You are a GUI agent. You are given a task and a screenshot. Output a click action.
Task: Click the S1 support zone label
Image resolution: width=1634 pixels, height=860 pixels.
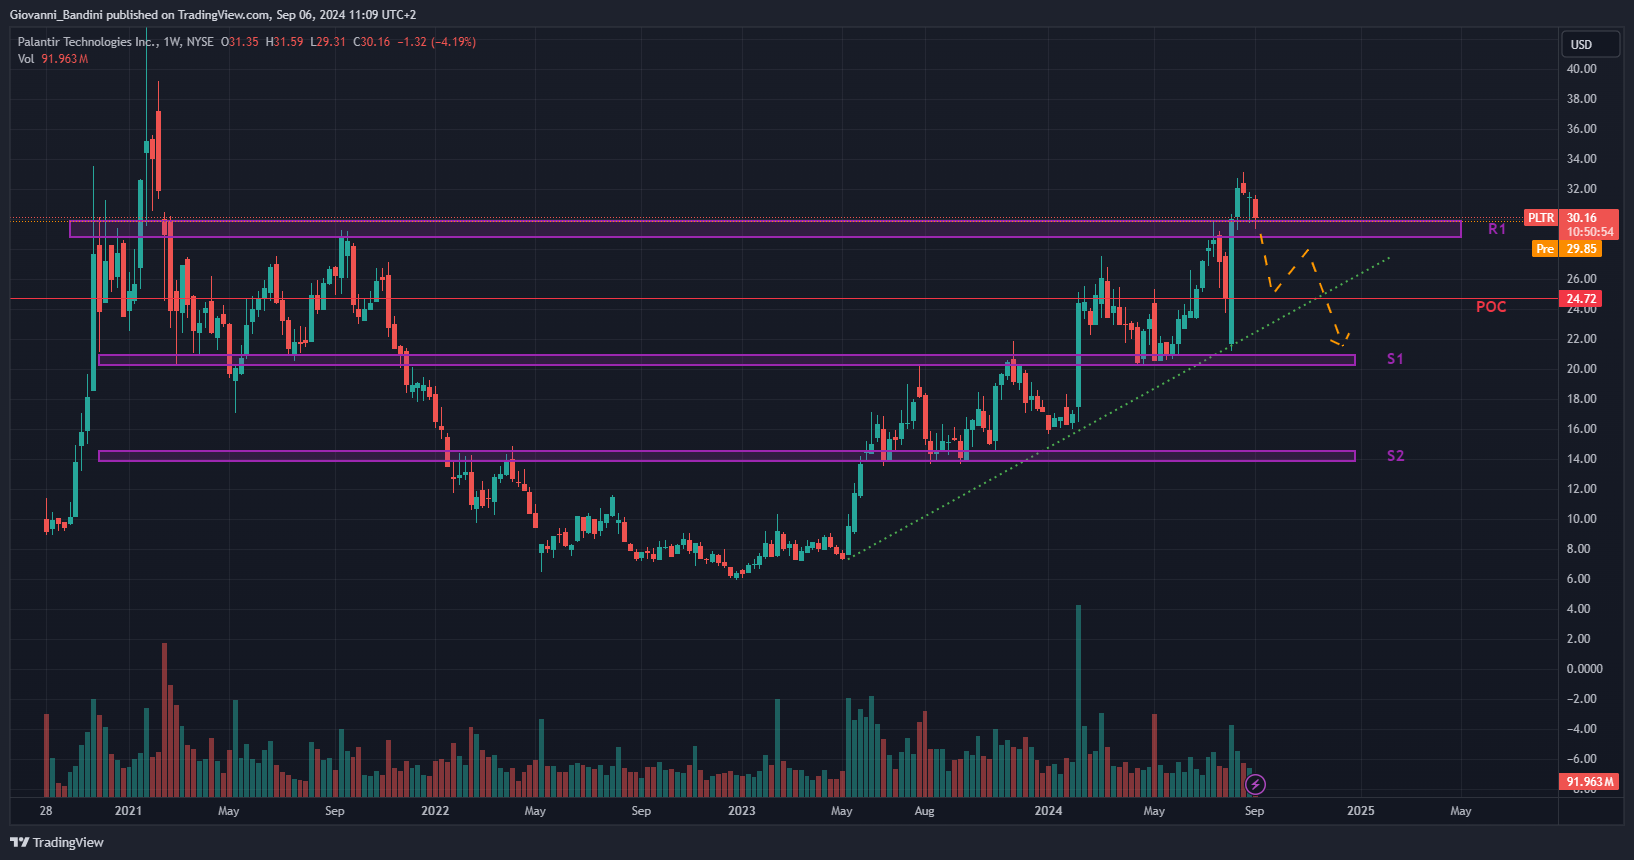coord(1395,359)
